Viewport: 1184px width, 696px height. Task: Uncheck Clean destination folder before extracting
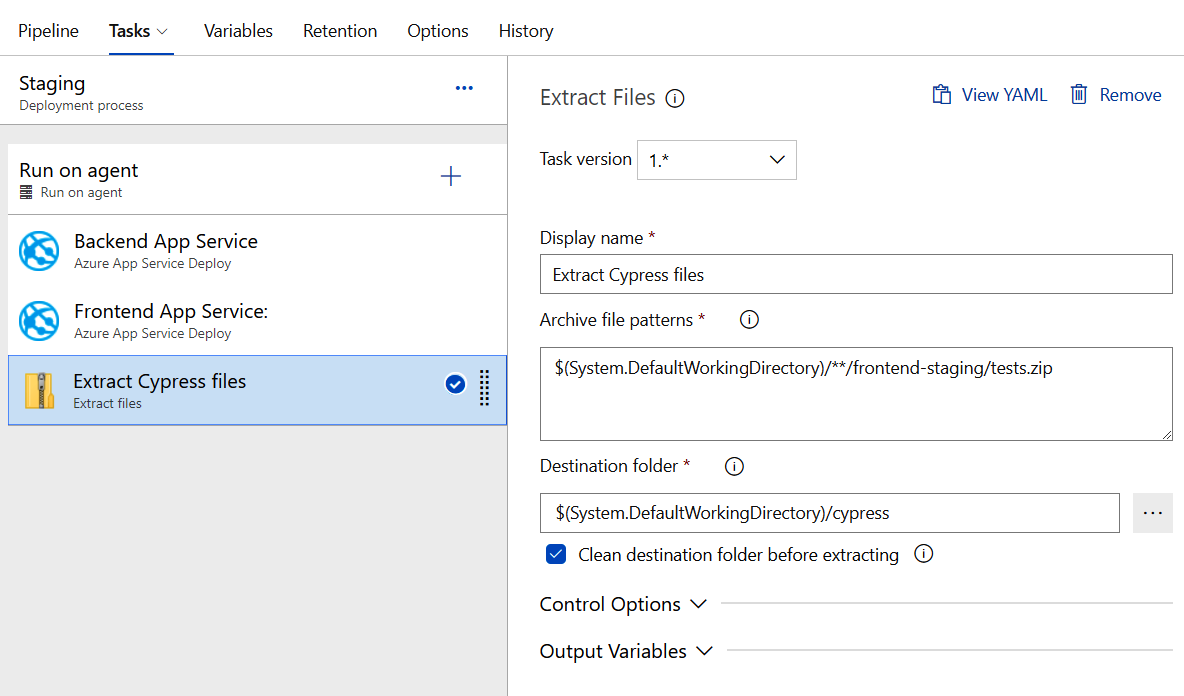click(556, 555)
